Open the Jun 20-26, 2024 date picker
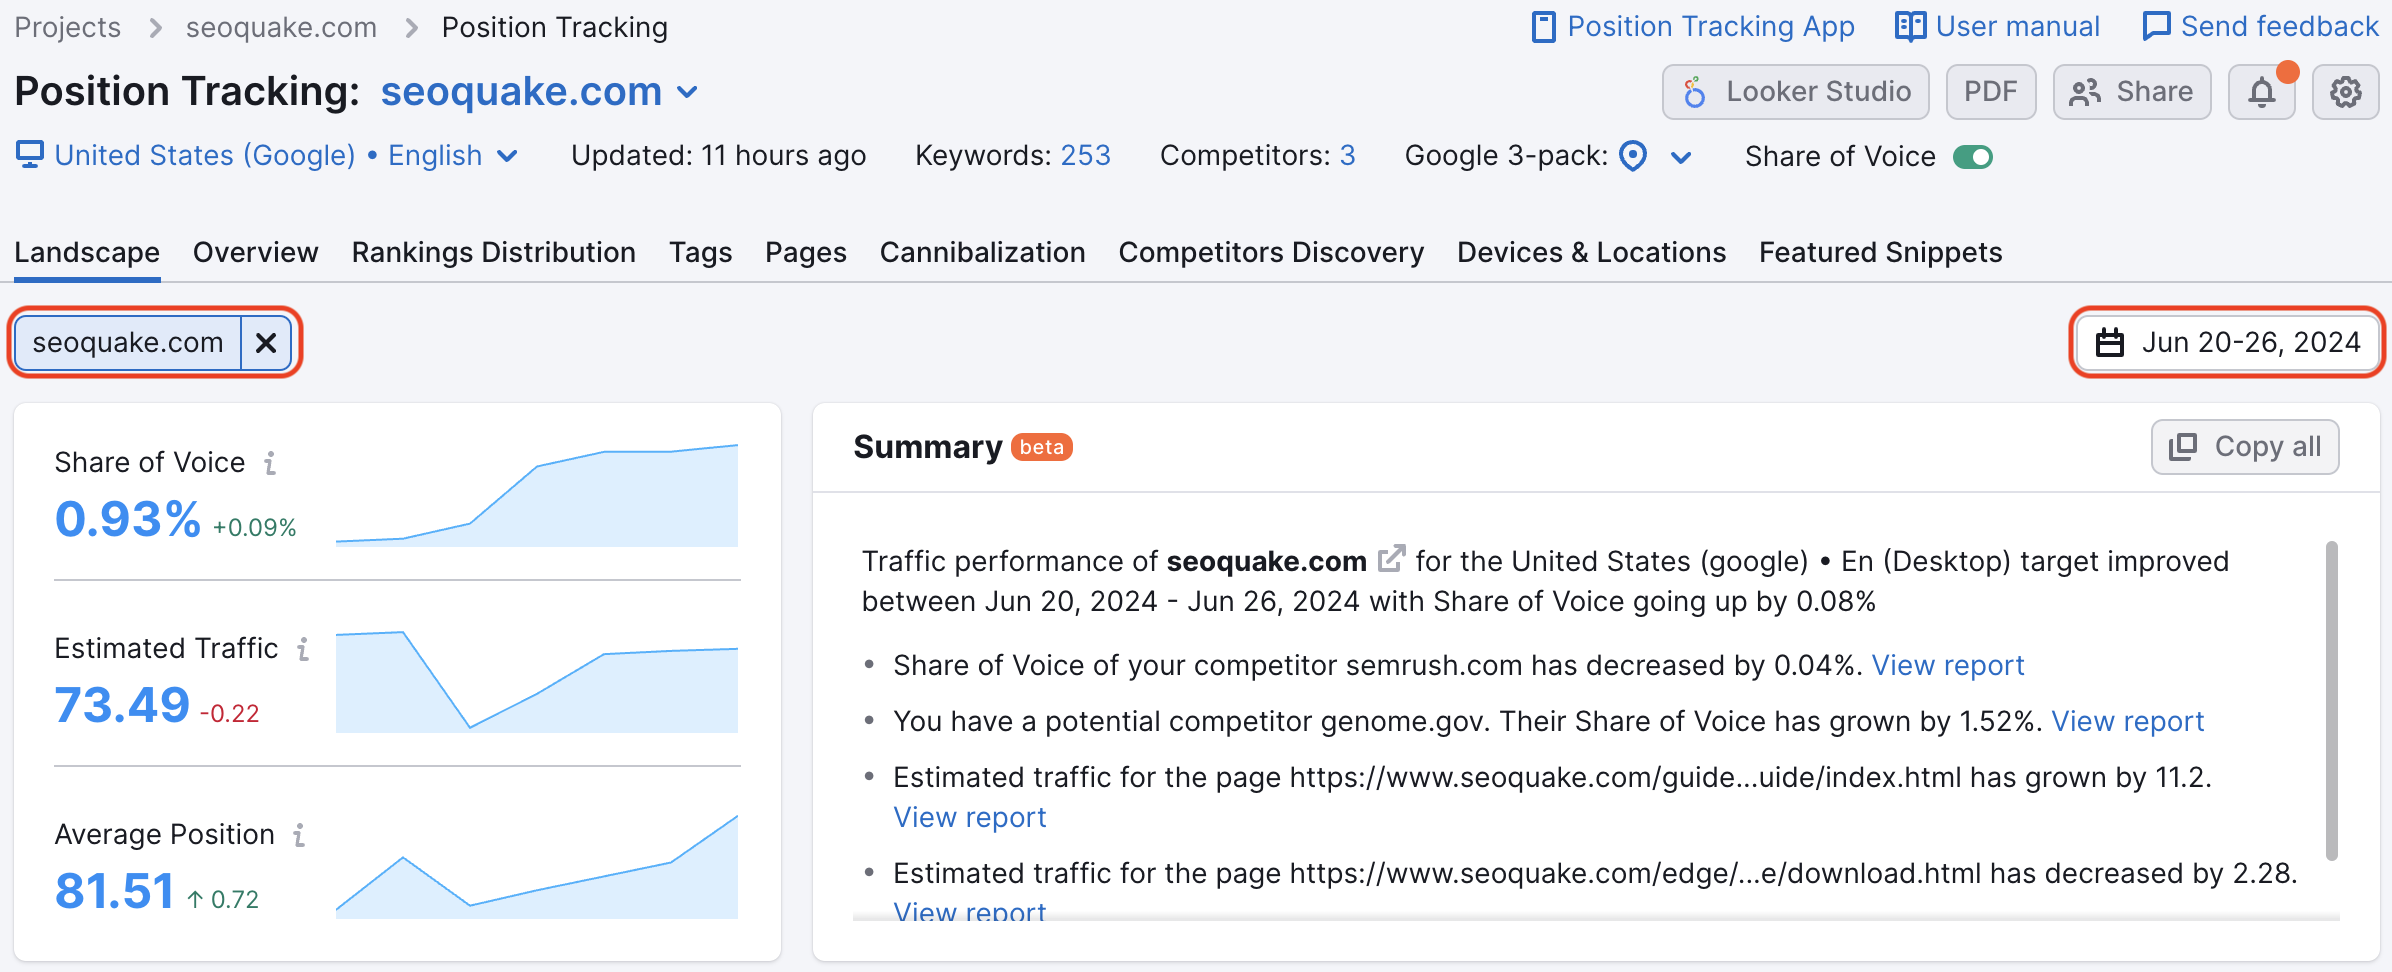This screenshot has height=972, width=2392. point(2227,343)
